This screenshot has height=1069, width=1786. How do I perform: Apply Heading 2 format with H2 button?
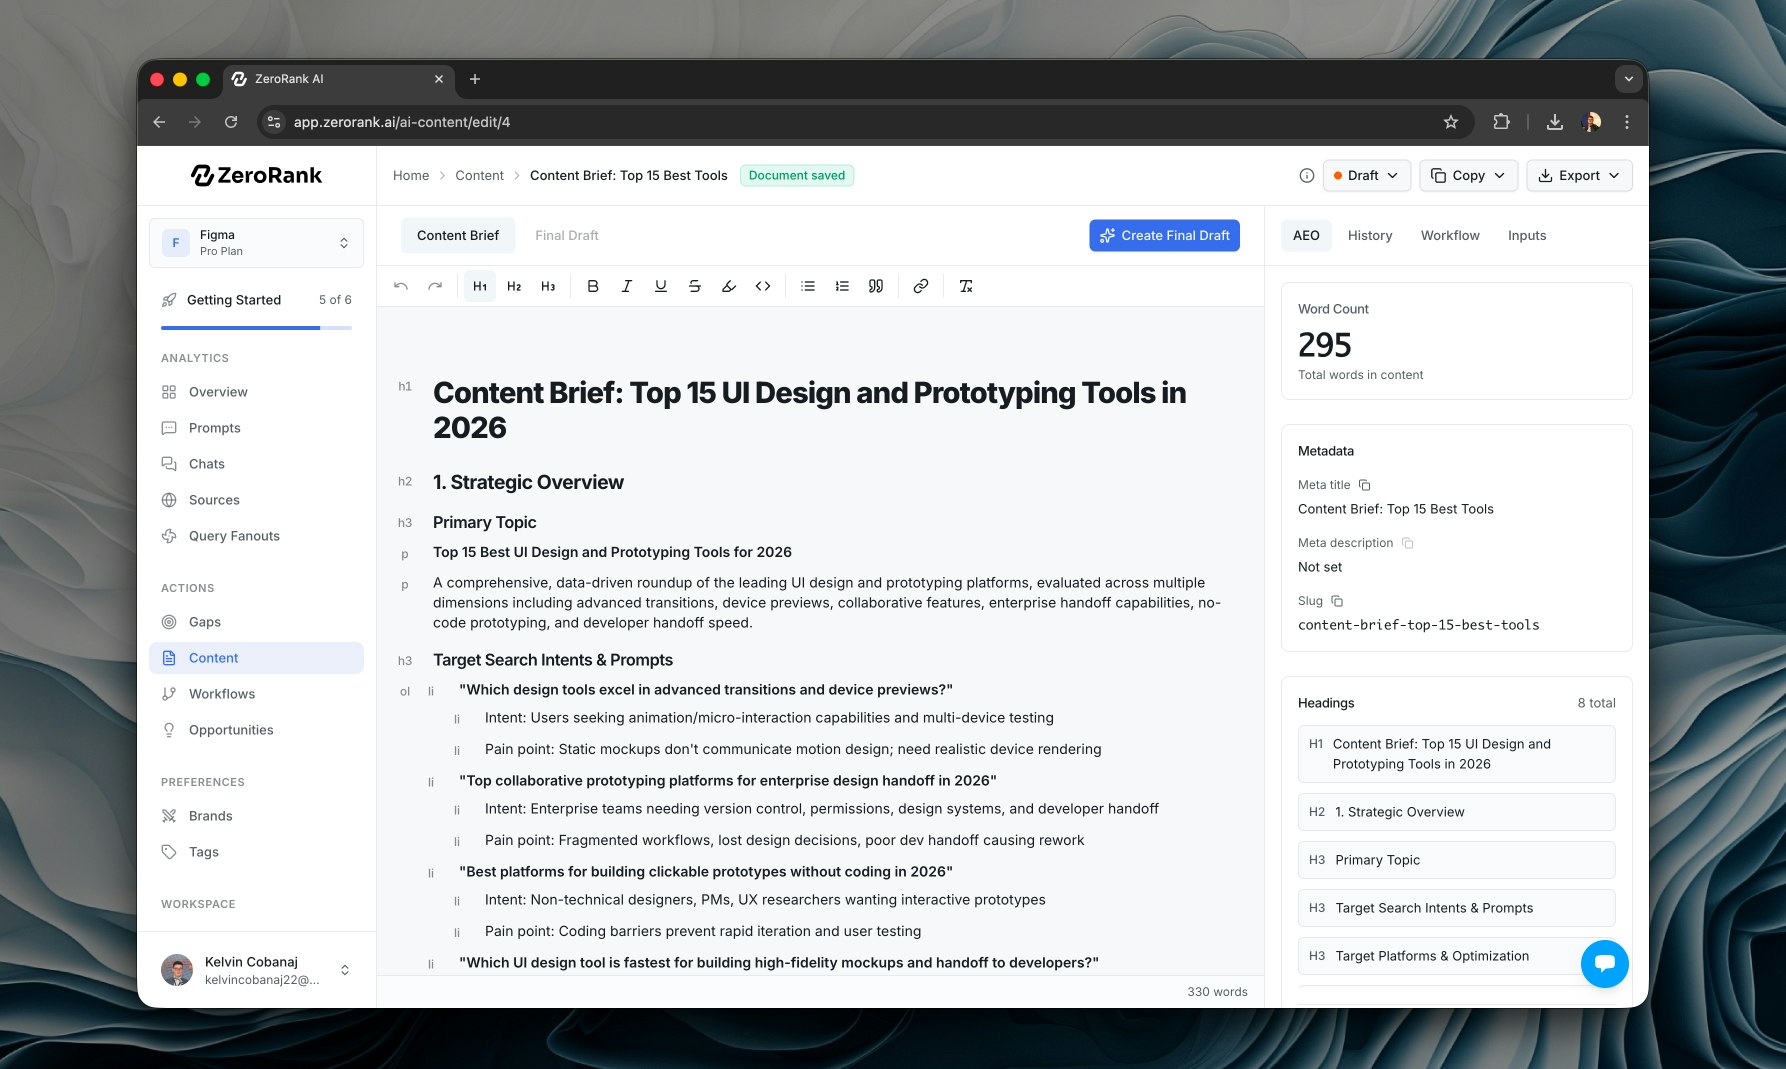[514, 286]
